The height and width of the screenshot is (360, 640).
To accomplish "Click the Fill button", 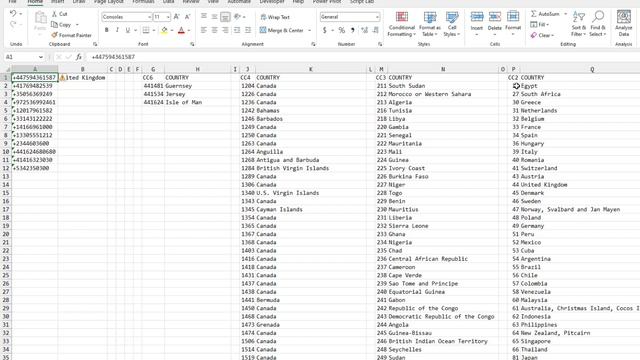I will 539,24.
